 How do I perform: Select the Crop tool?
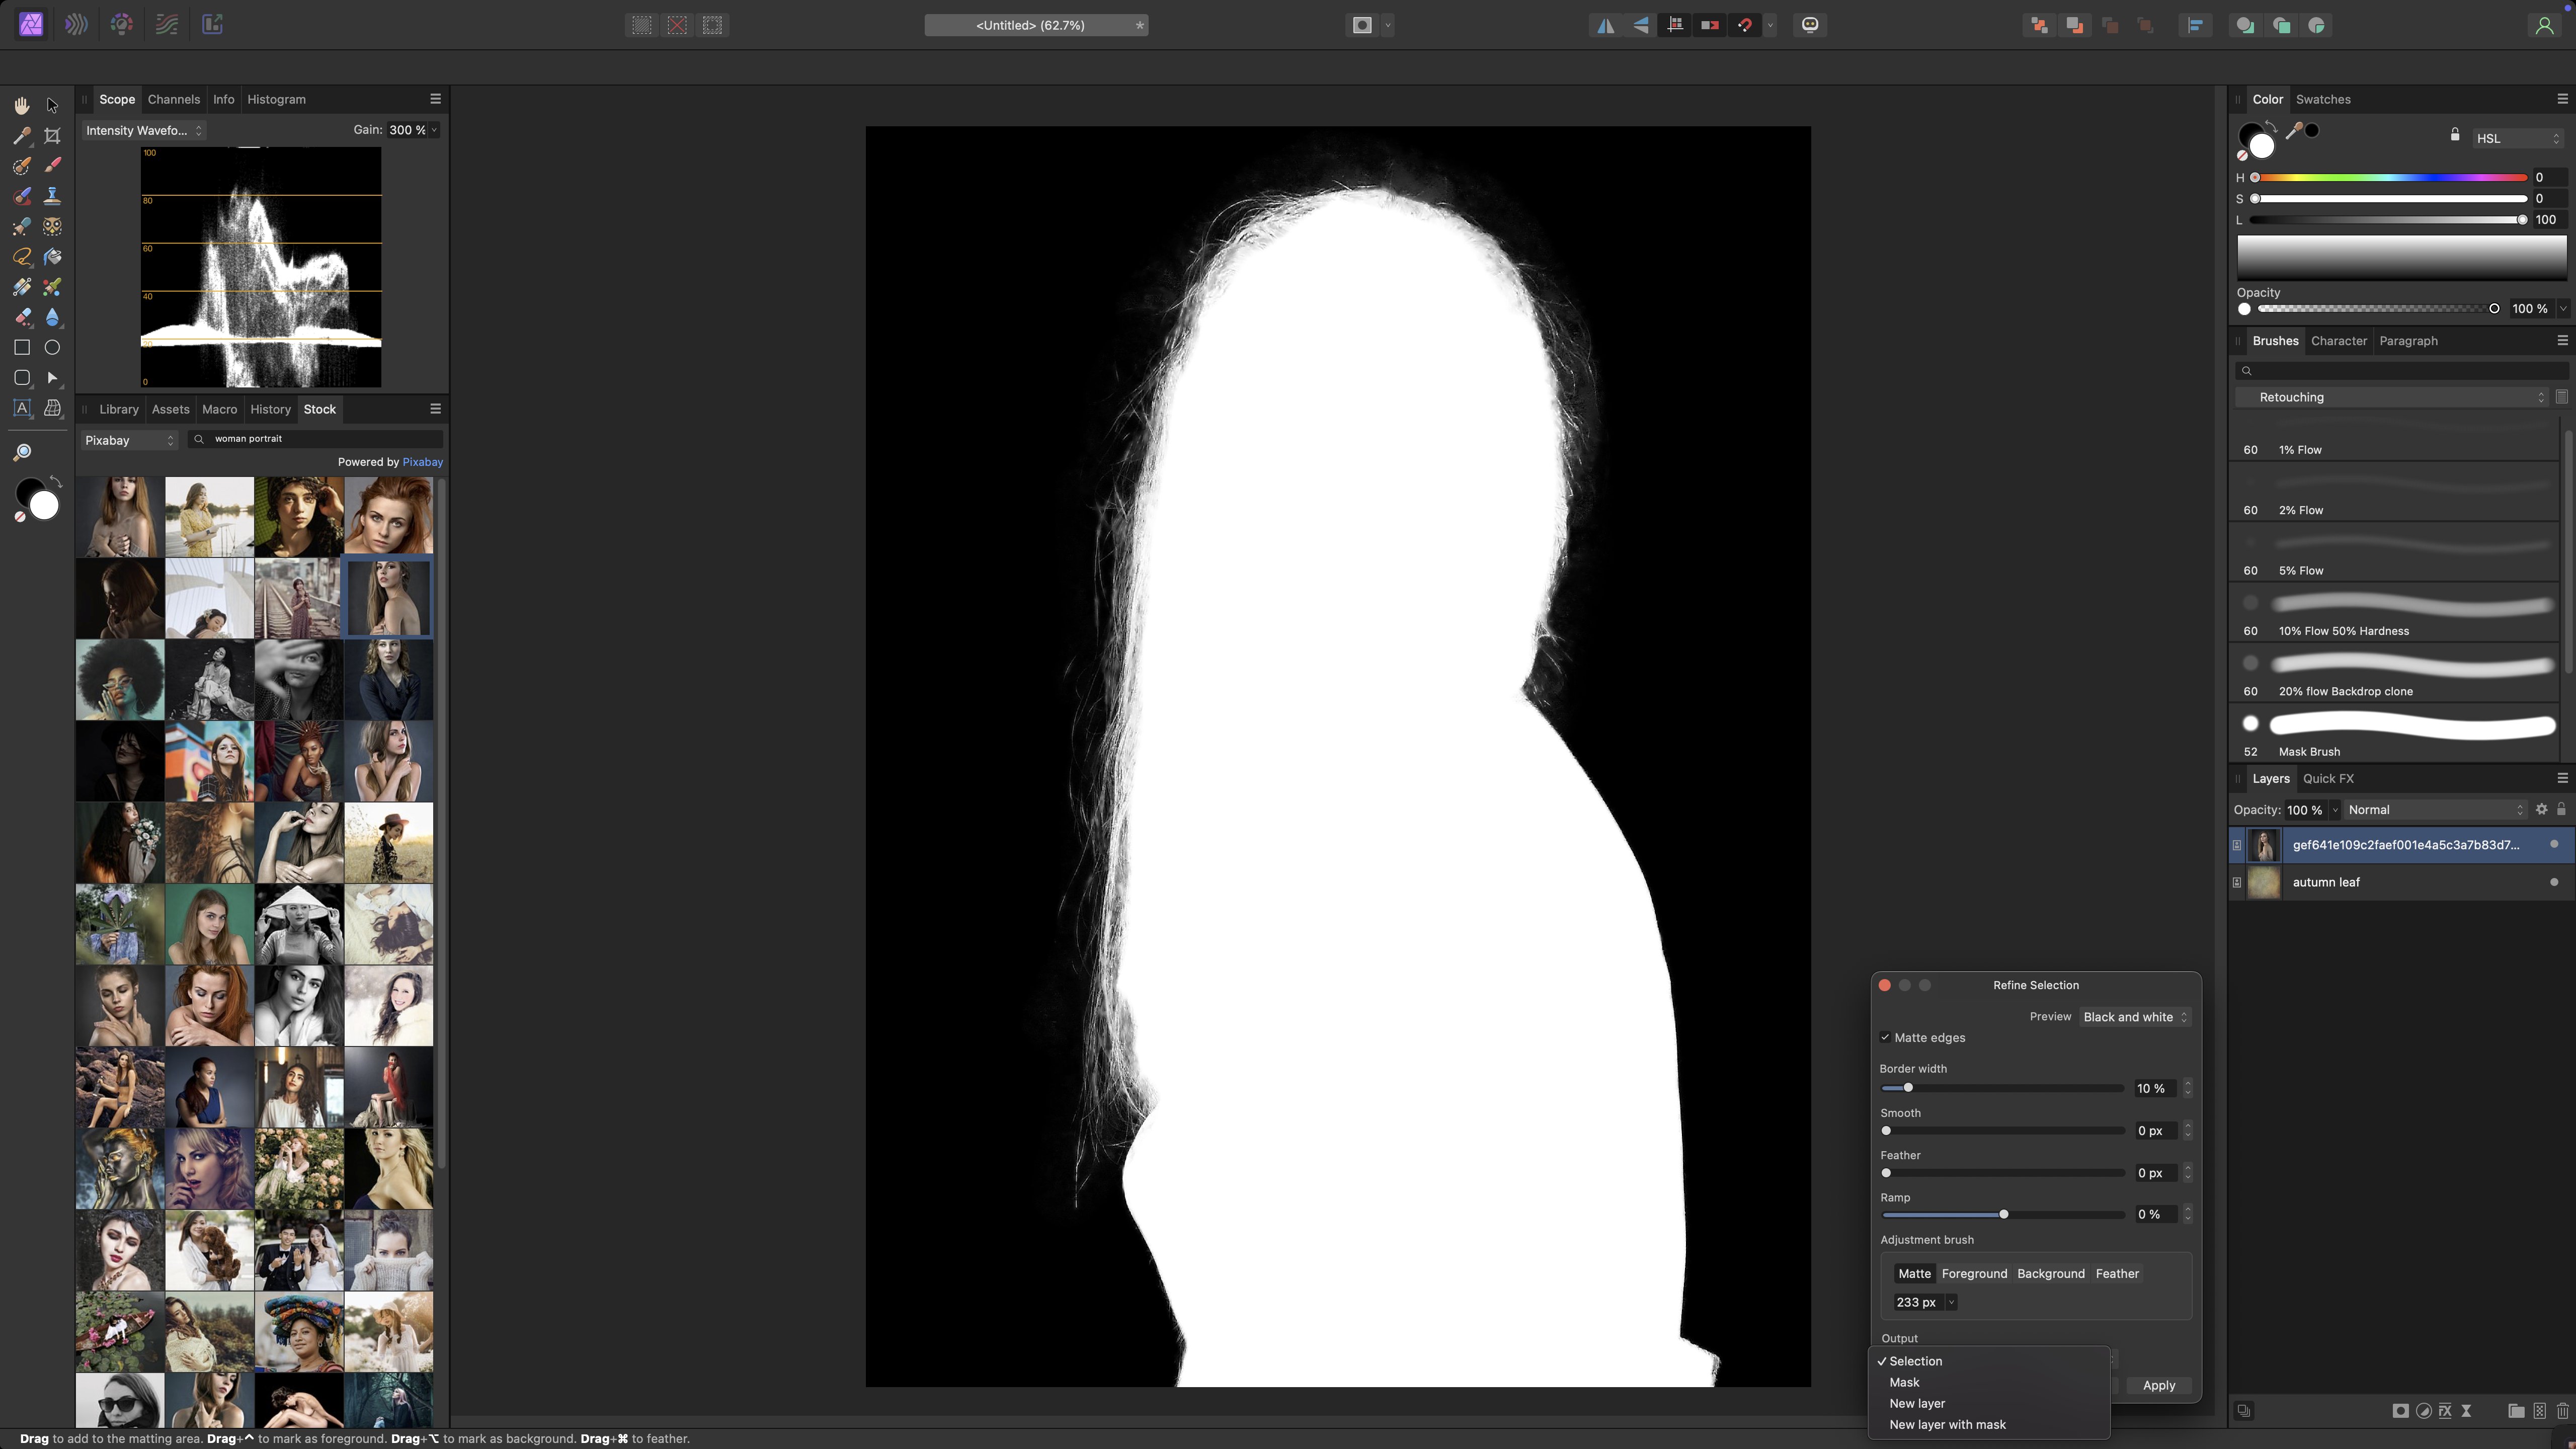[x=53, y=136]
